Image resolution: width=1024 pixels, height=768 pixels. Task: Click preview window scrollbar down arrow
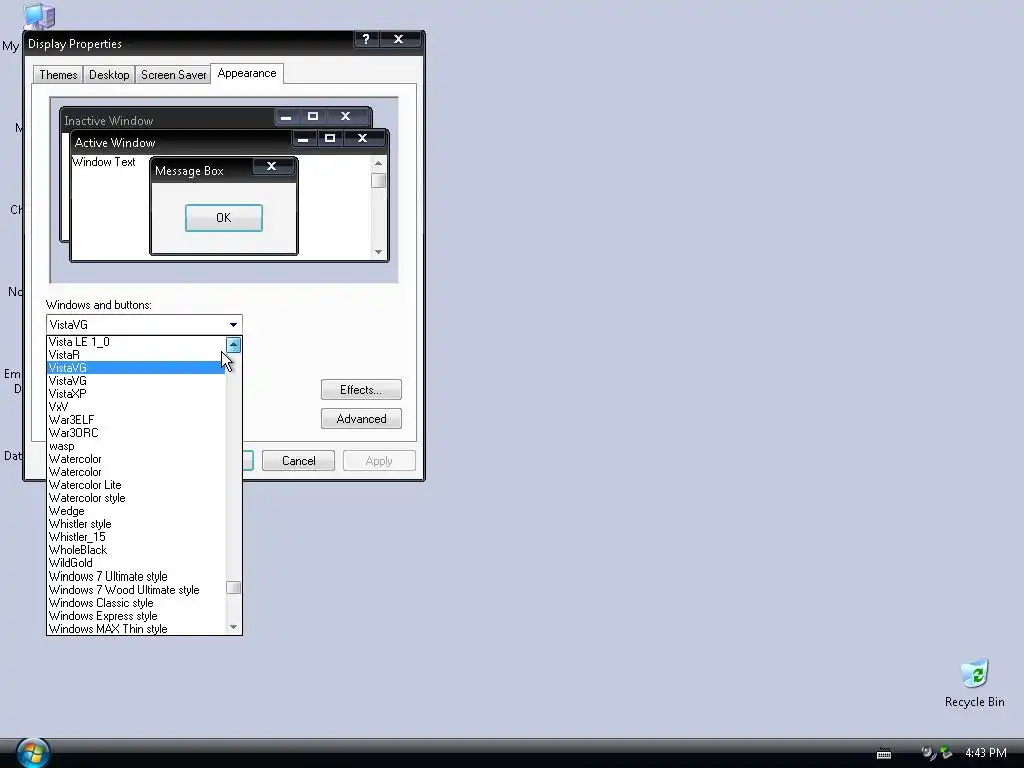[x=378, y=252]
